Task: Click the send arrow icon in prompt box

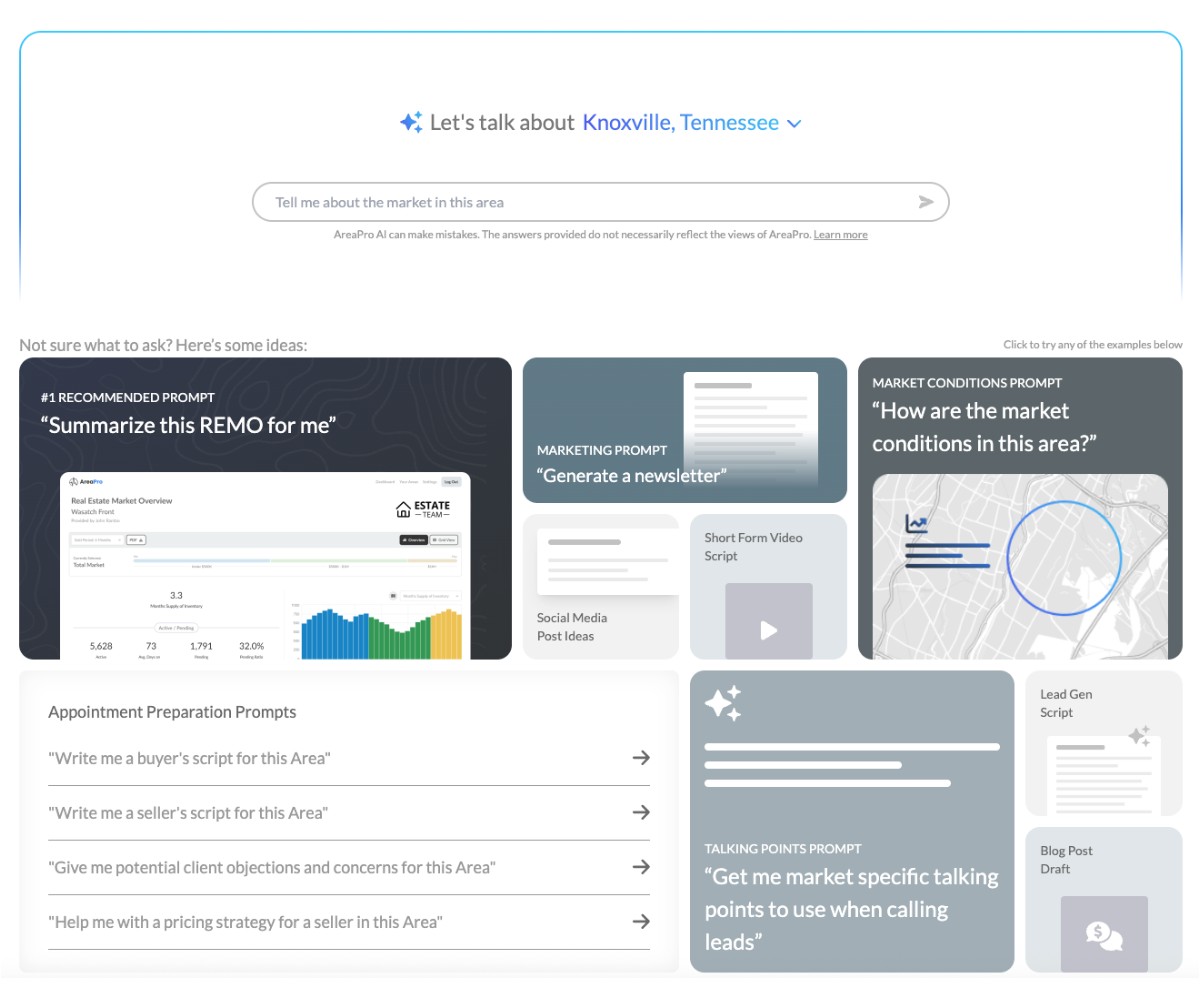Action: 926,202
